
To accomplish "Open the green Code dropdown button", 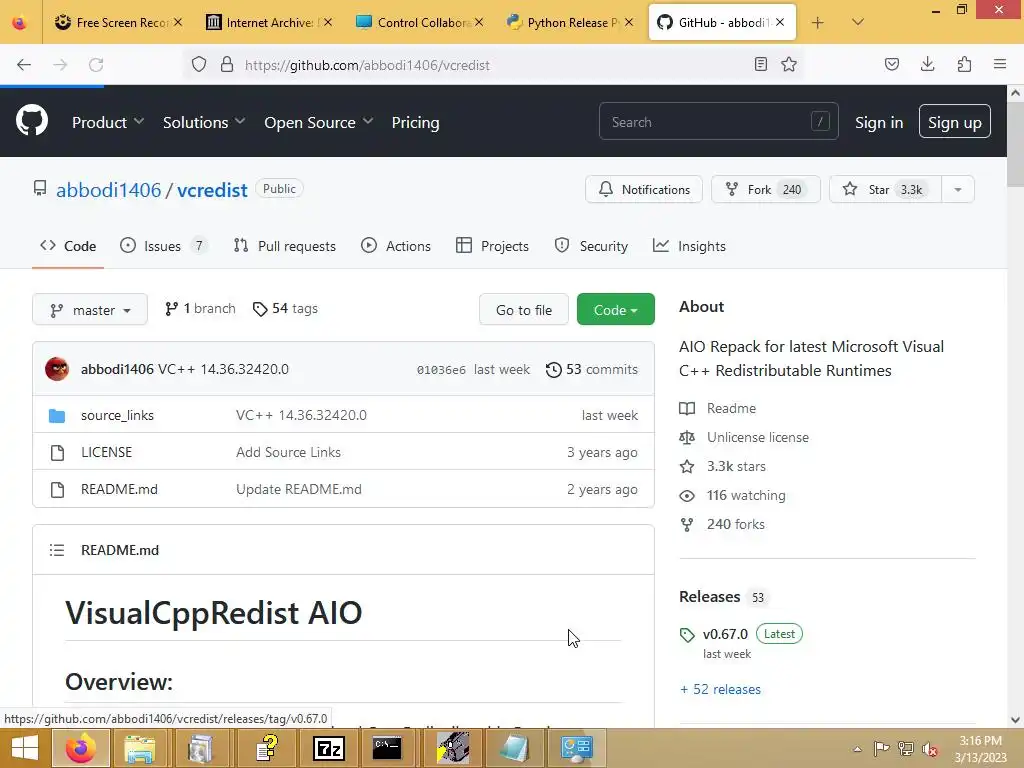I will pos(615,310).
